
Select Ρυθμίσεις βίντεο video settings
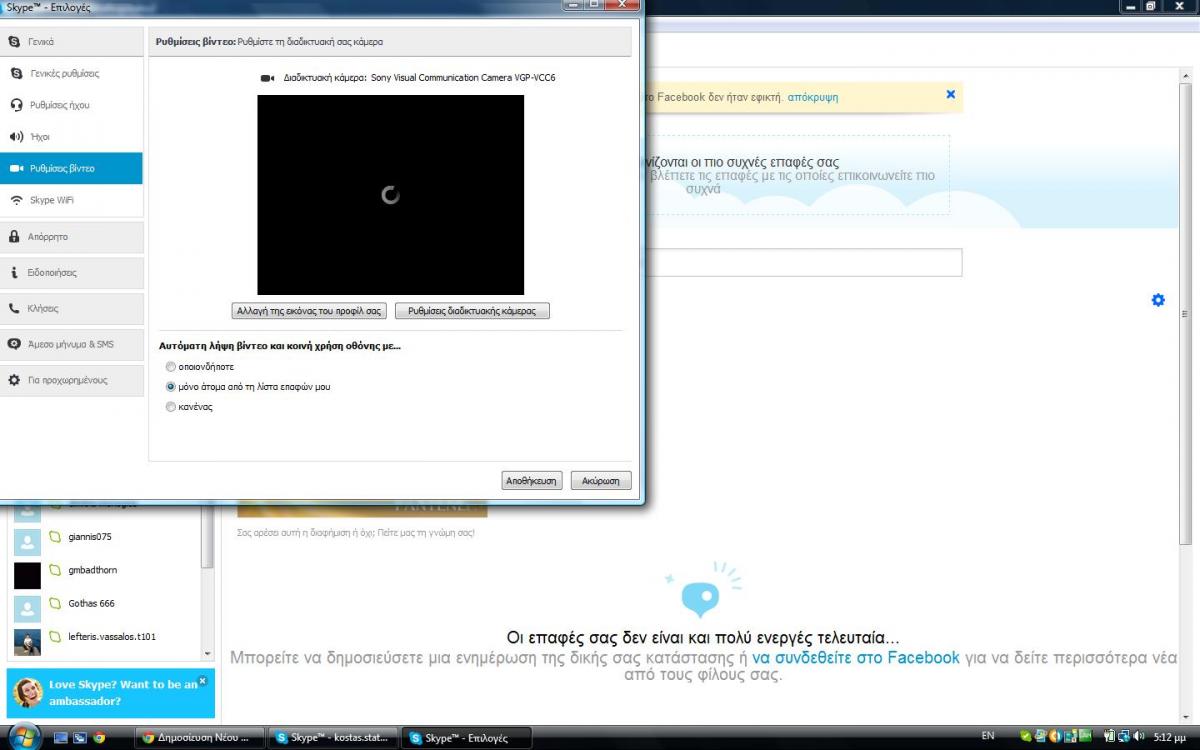(x=72, y=168)
